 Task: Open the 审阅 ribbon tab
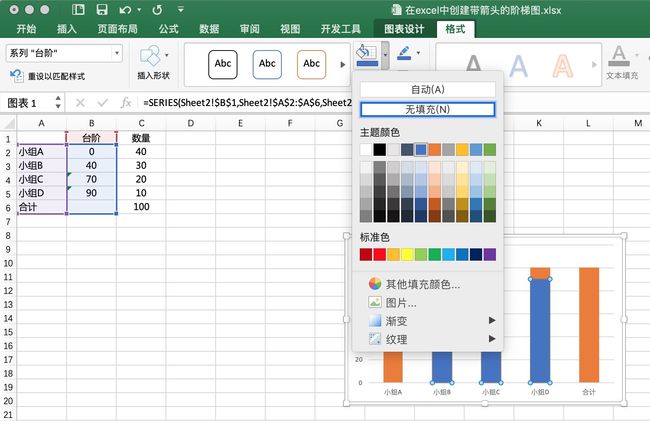[x=250, y=29]
